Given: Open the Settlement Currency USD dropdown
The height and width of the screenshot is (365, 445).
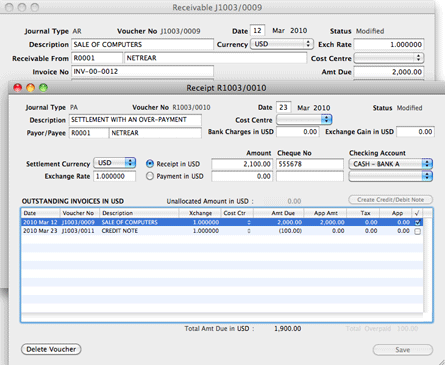Looking at the screenshot, I should coord(114,163).
